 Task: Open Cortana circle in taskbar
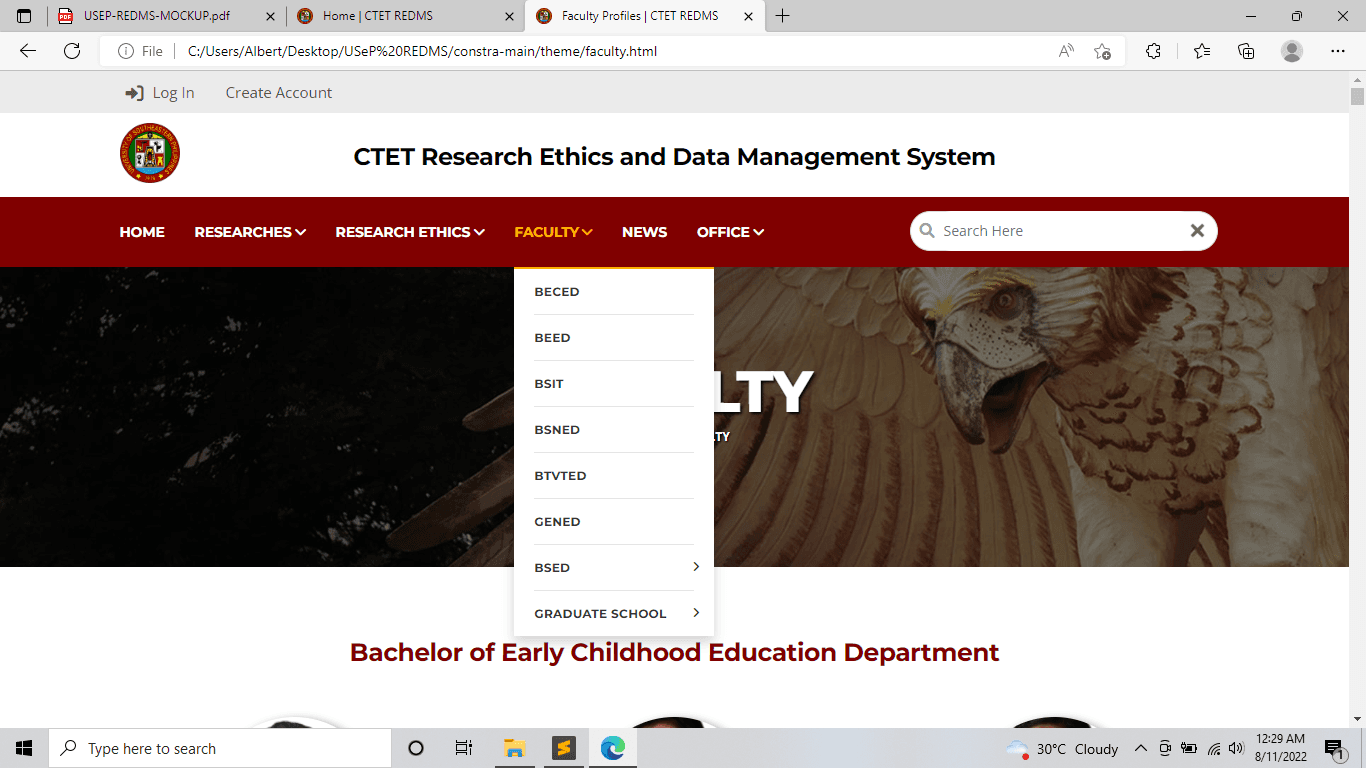pyautogui.click(x=416, y=748)
